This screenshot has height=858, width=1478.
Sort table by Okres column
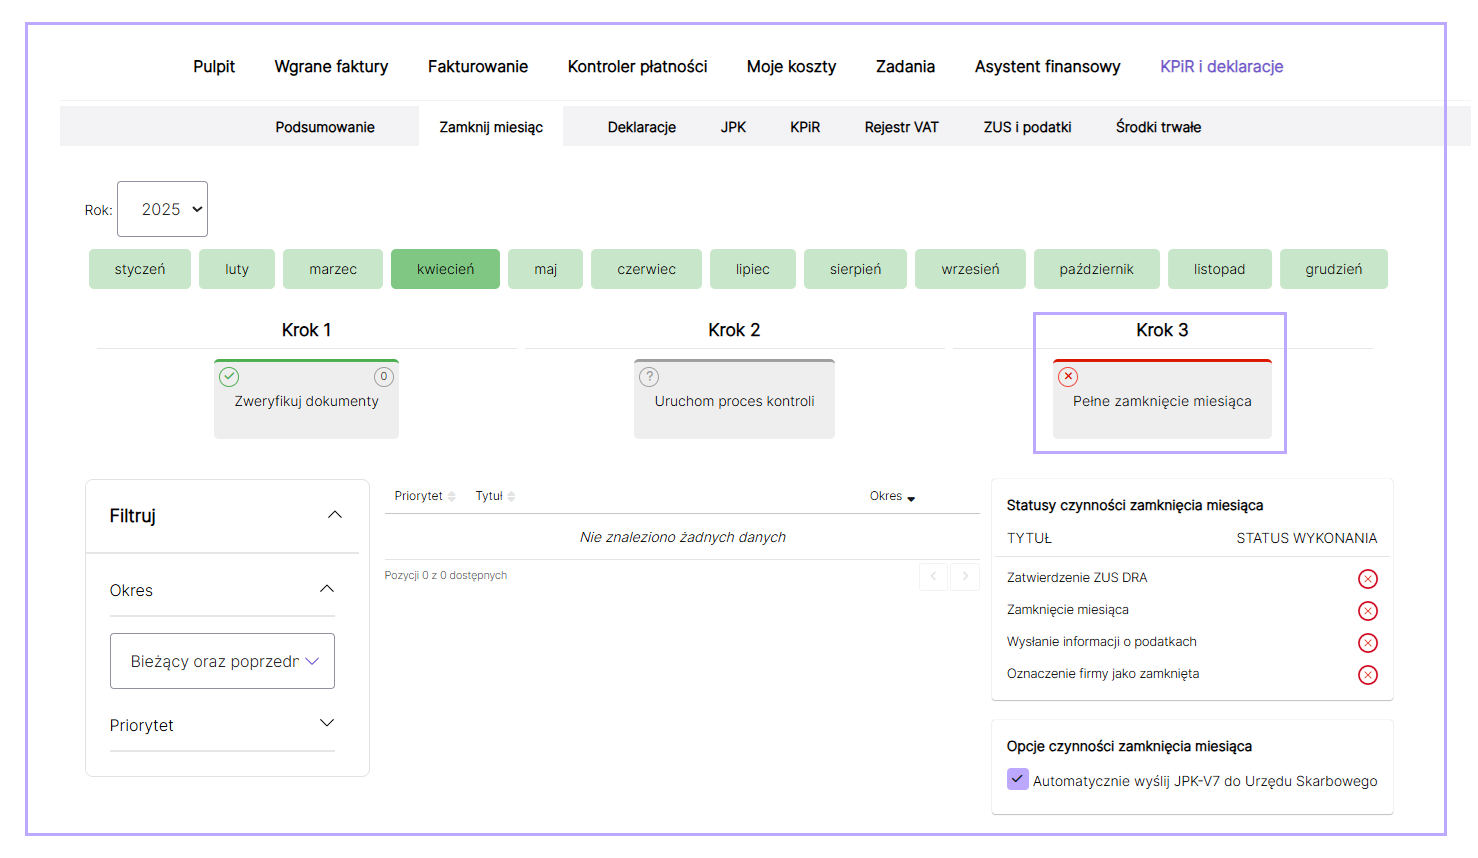892,496
